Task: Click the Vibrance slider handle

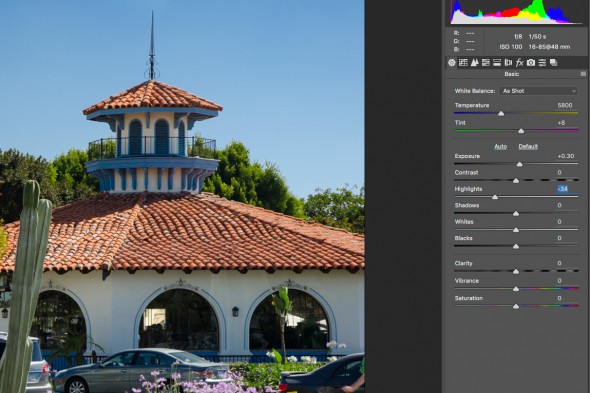Action: (516, 289)
